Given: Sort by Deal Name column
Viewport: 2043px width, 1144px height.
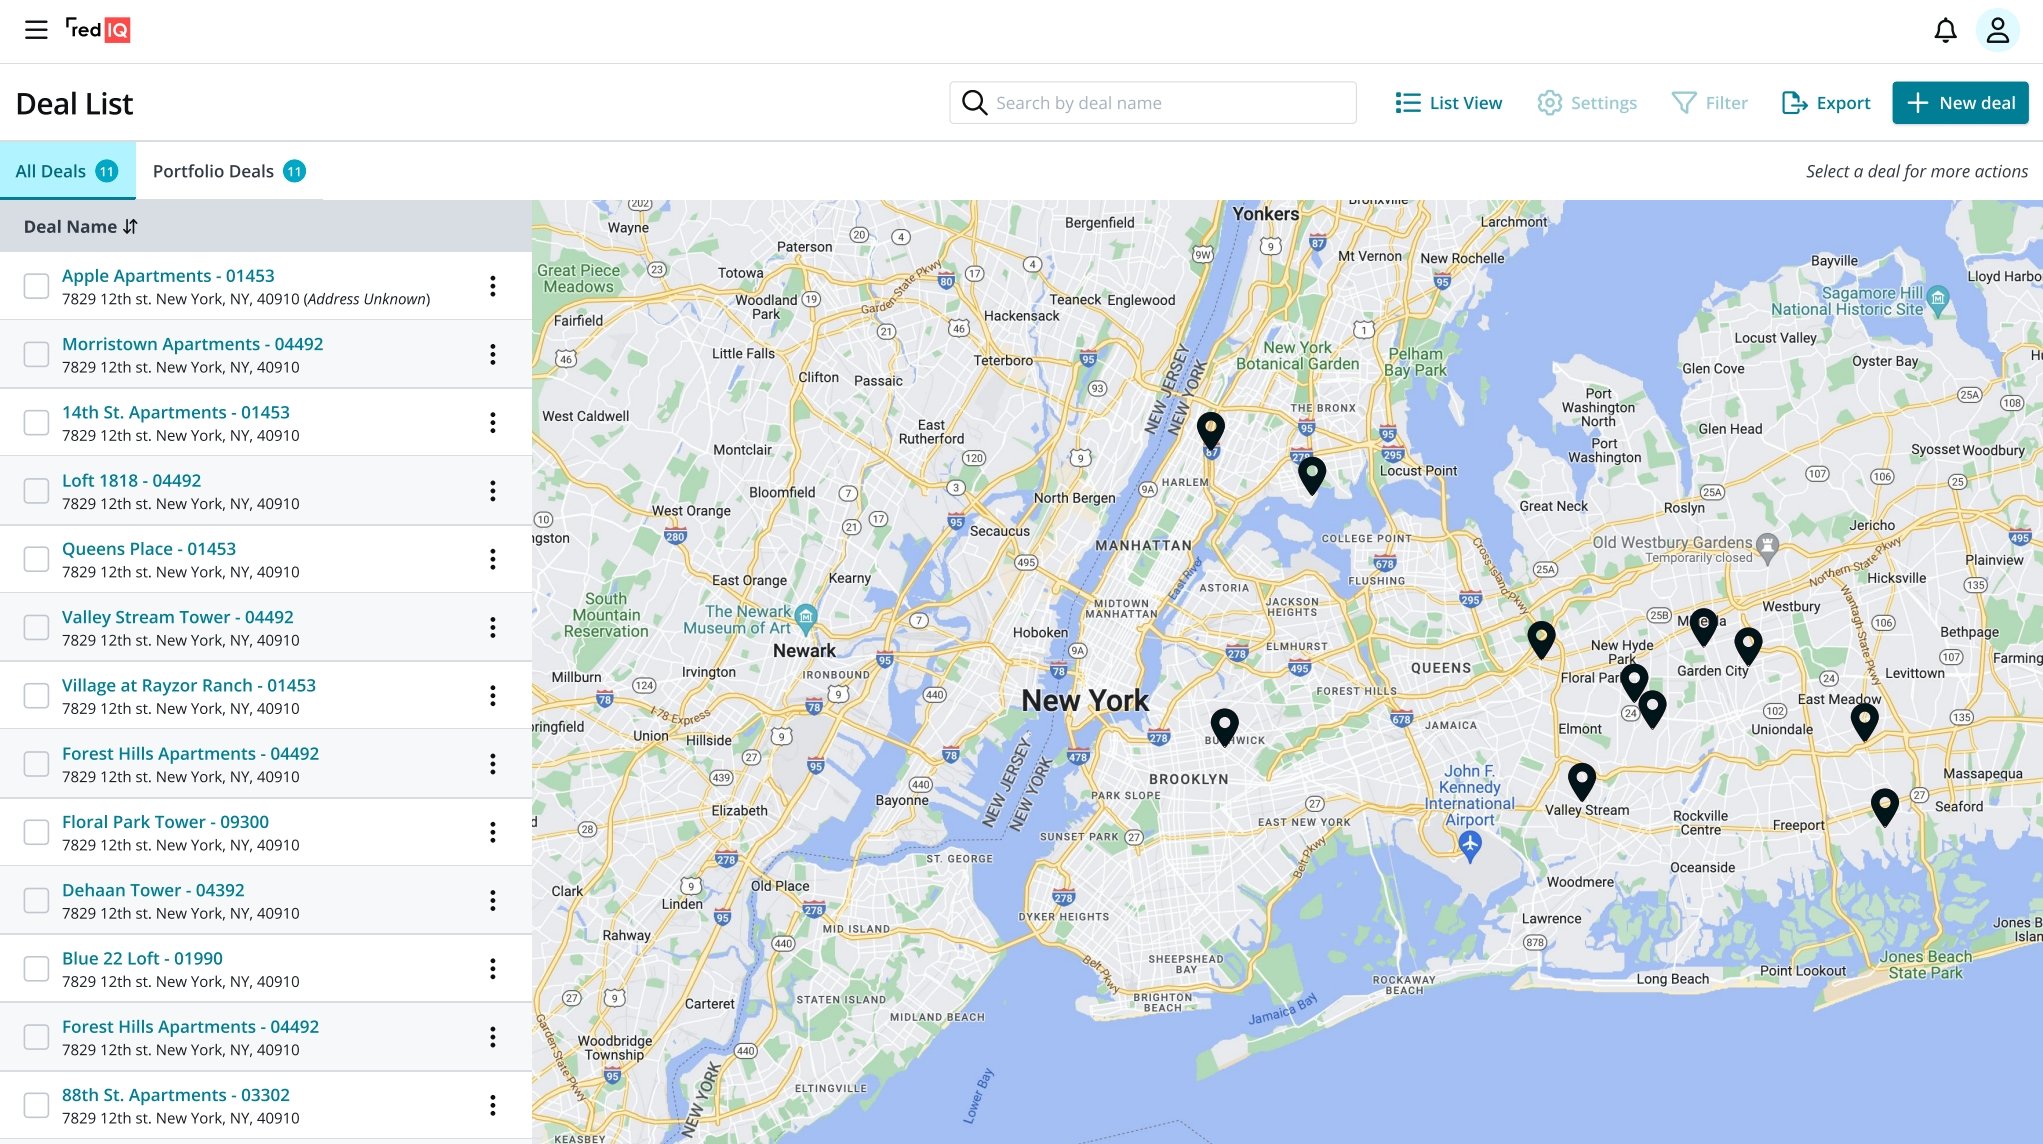Looking at the screenshot, I should pos(81,227).
